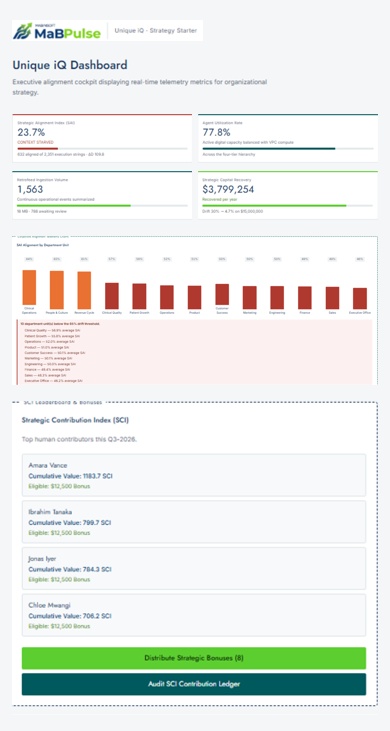Image resolution: width=390 pixels, height=731 pixels.
Task: Open Jonas Iyer contributor card
Action: [x=194, y=569]
